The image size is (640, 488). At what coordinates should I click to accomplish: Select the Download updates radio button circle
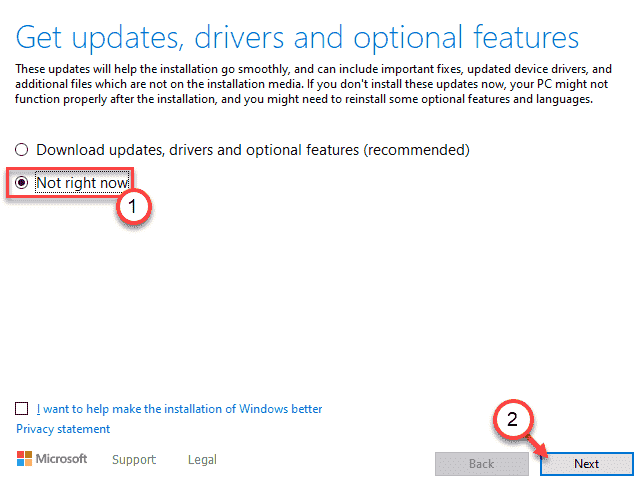click(23, 149)
